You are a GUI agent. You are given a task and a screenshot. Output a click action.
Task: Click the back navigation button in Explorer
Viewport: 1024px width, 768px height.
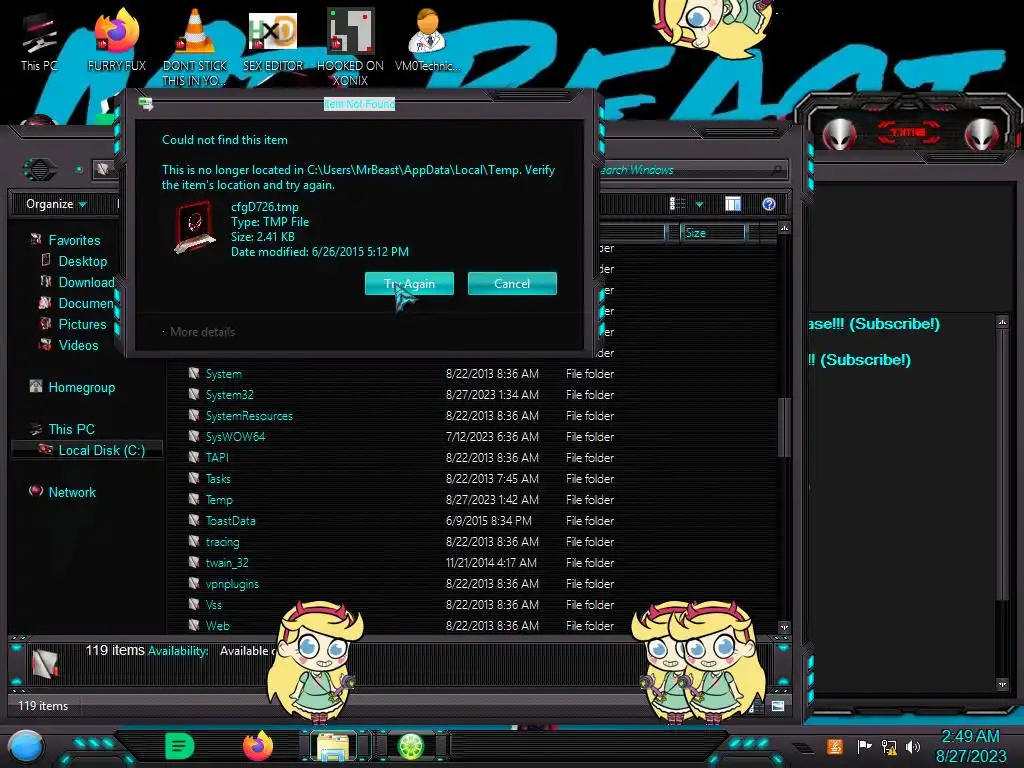tap(40, 170)
